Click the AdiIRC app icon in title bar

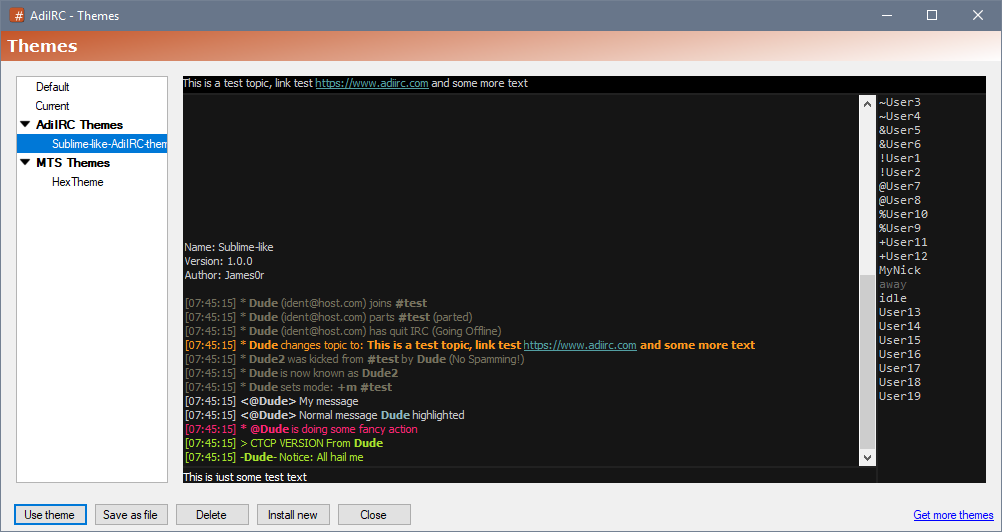tap(18, 15)
